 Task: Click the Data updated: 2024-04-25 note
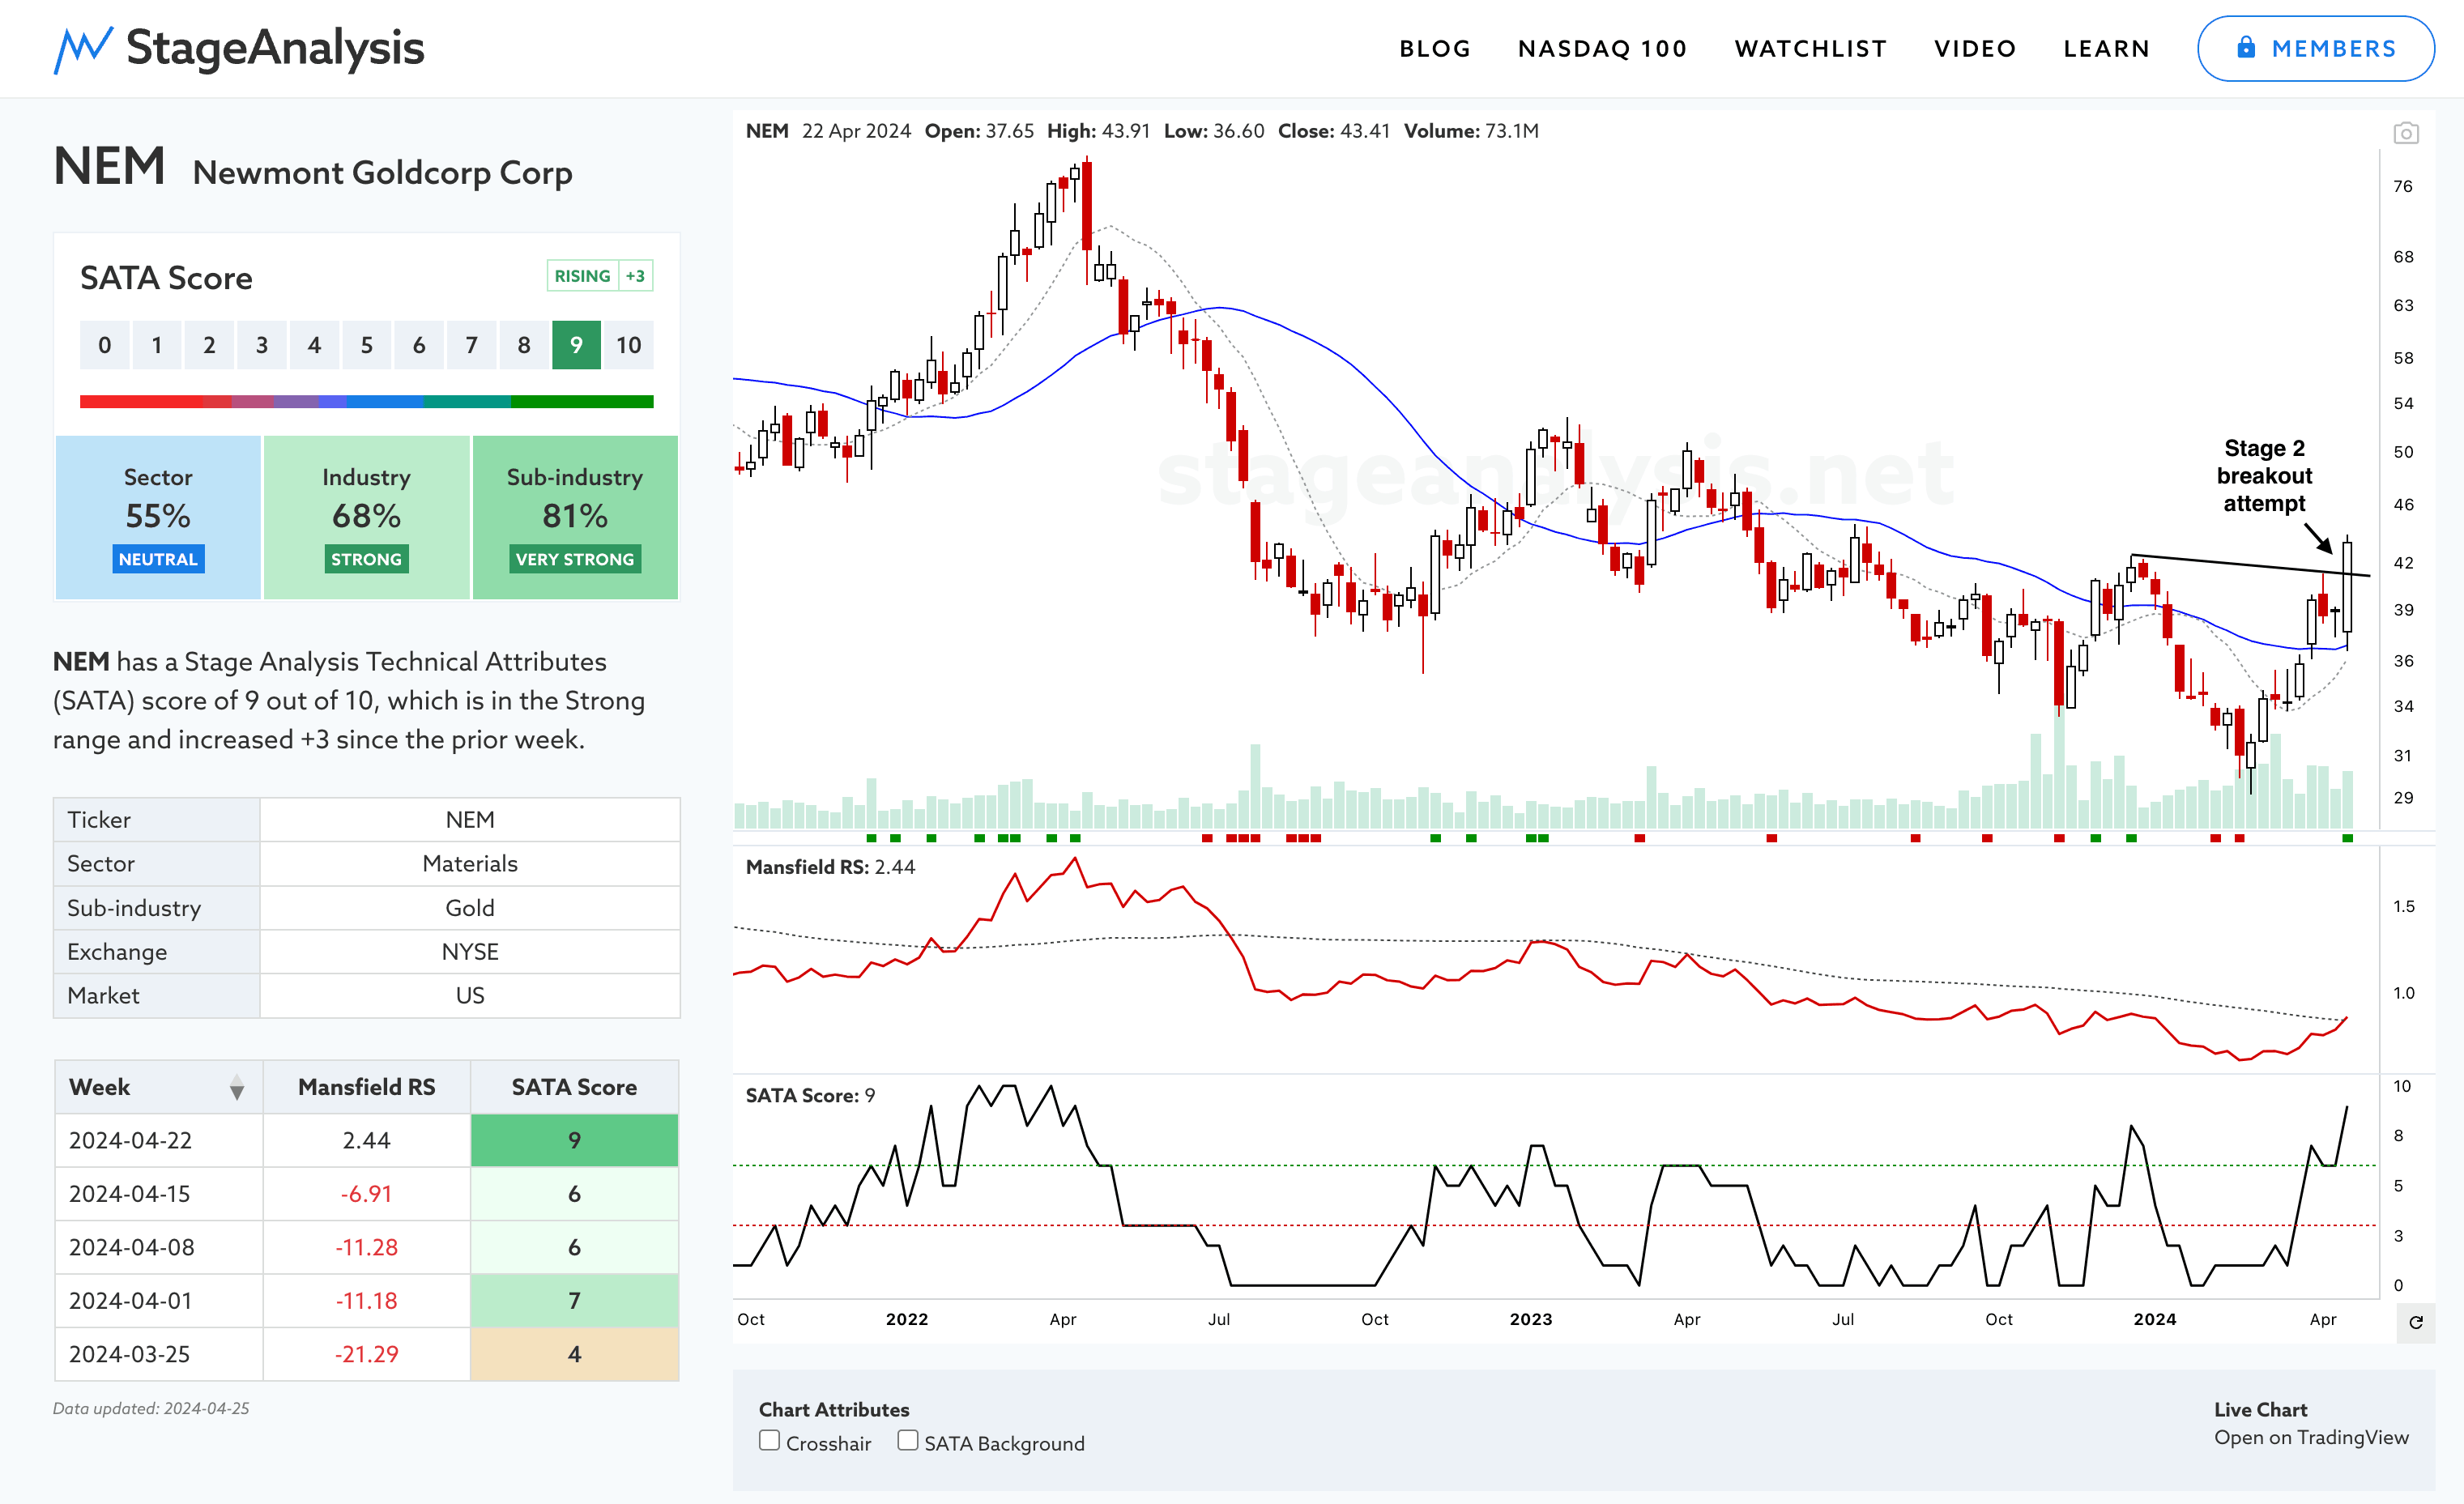151,1409
